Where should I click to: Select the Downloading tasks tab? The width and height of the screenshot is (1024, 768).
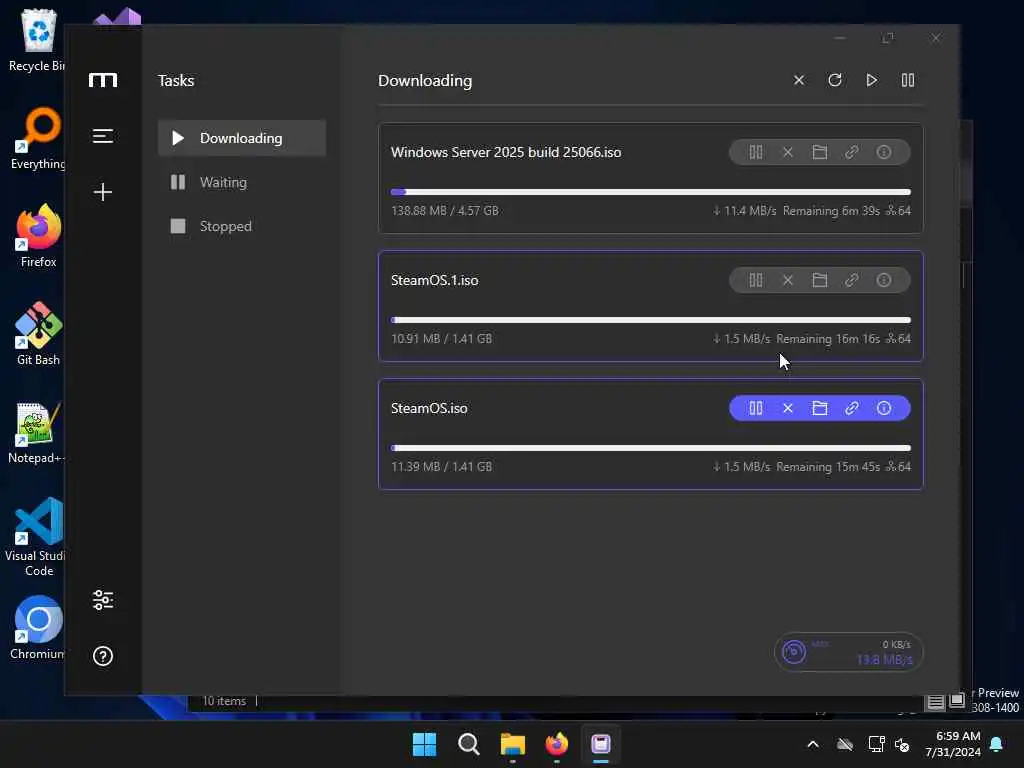[242, 138]
